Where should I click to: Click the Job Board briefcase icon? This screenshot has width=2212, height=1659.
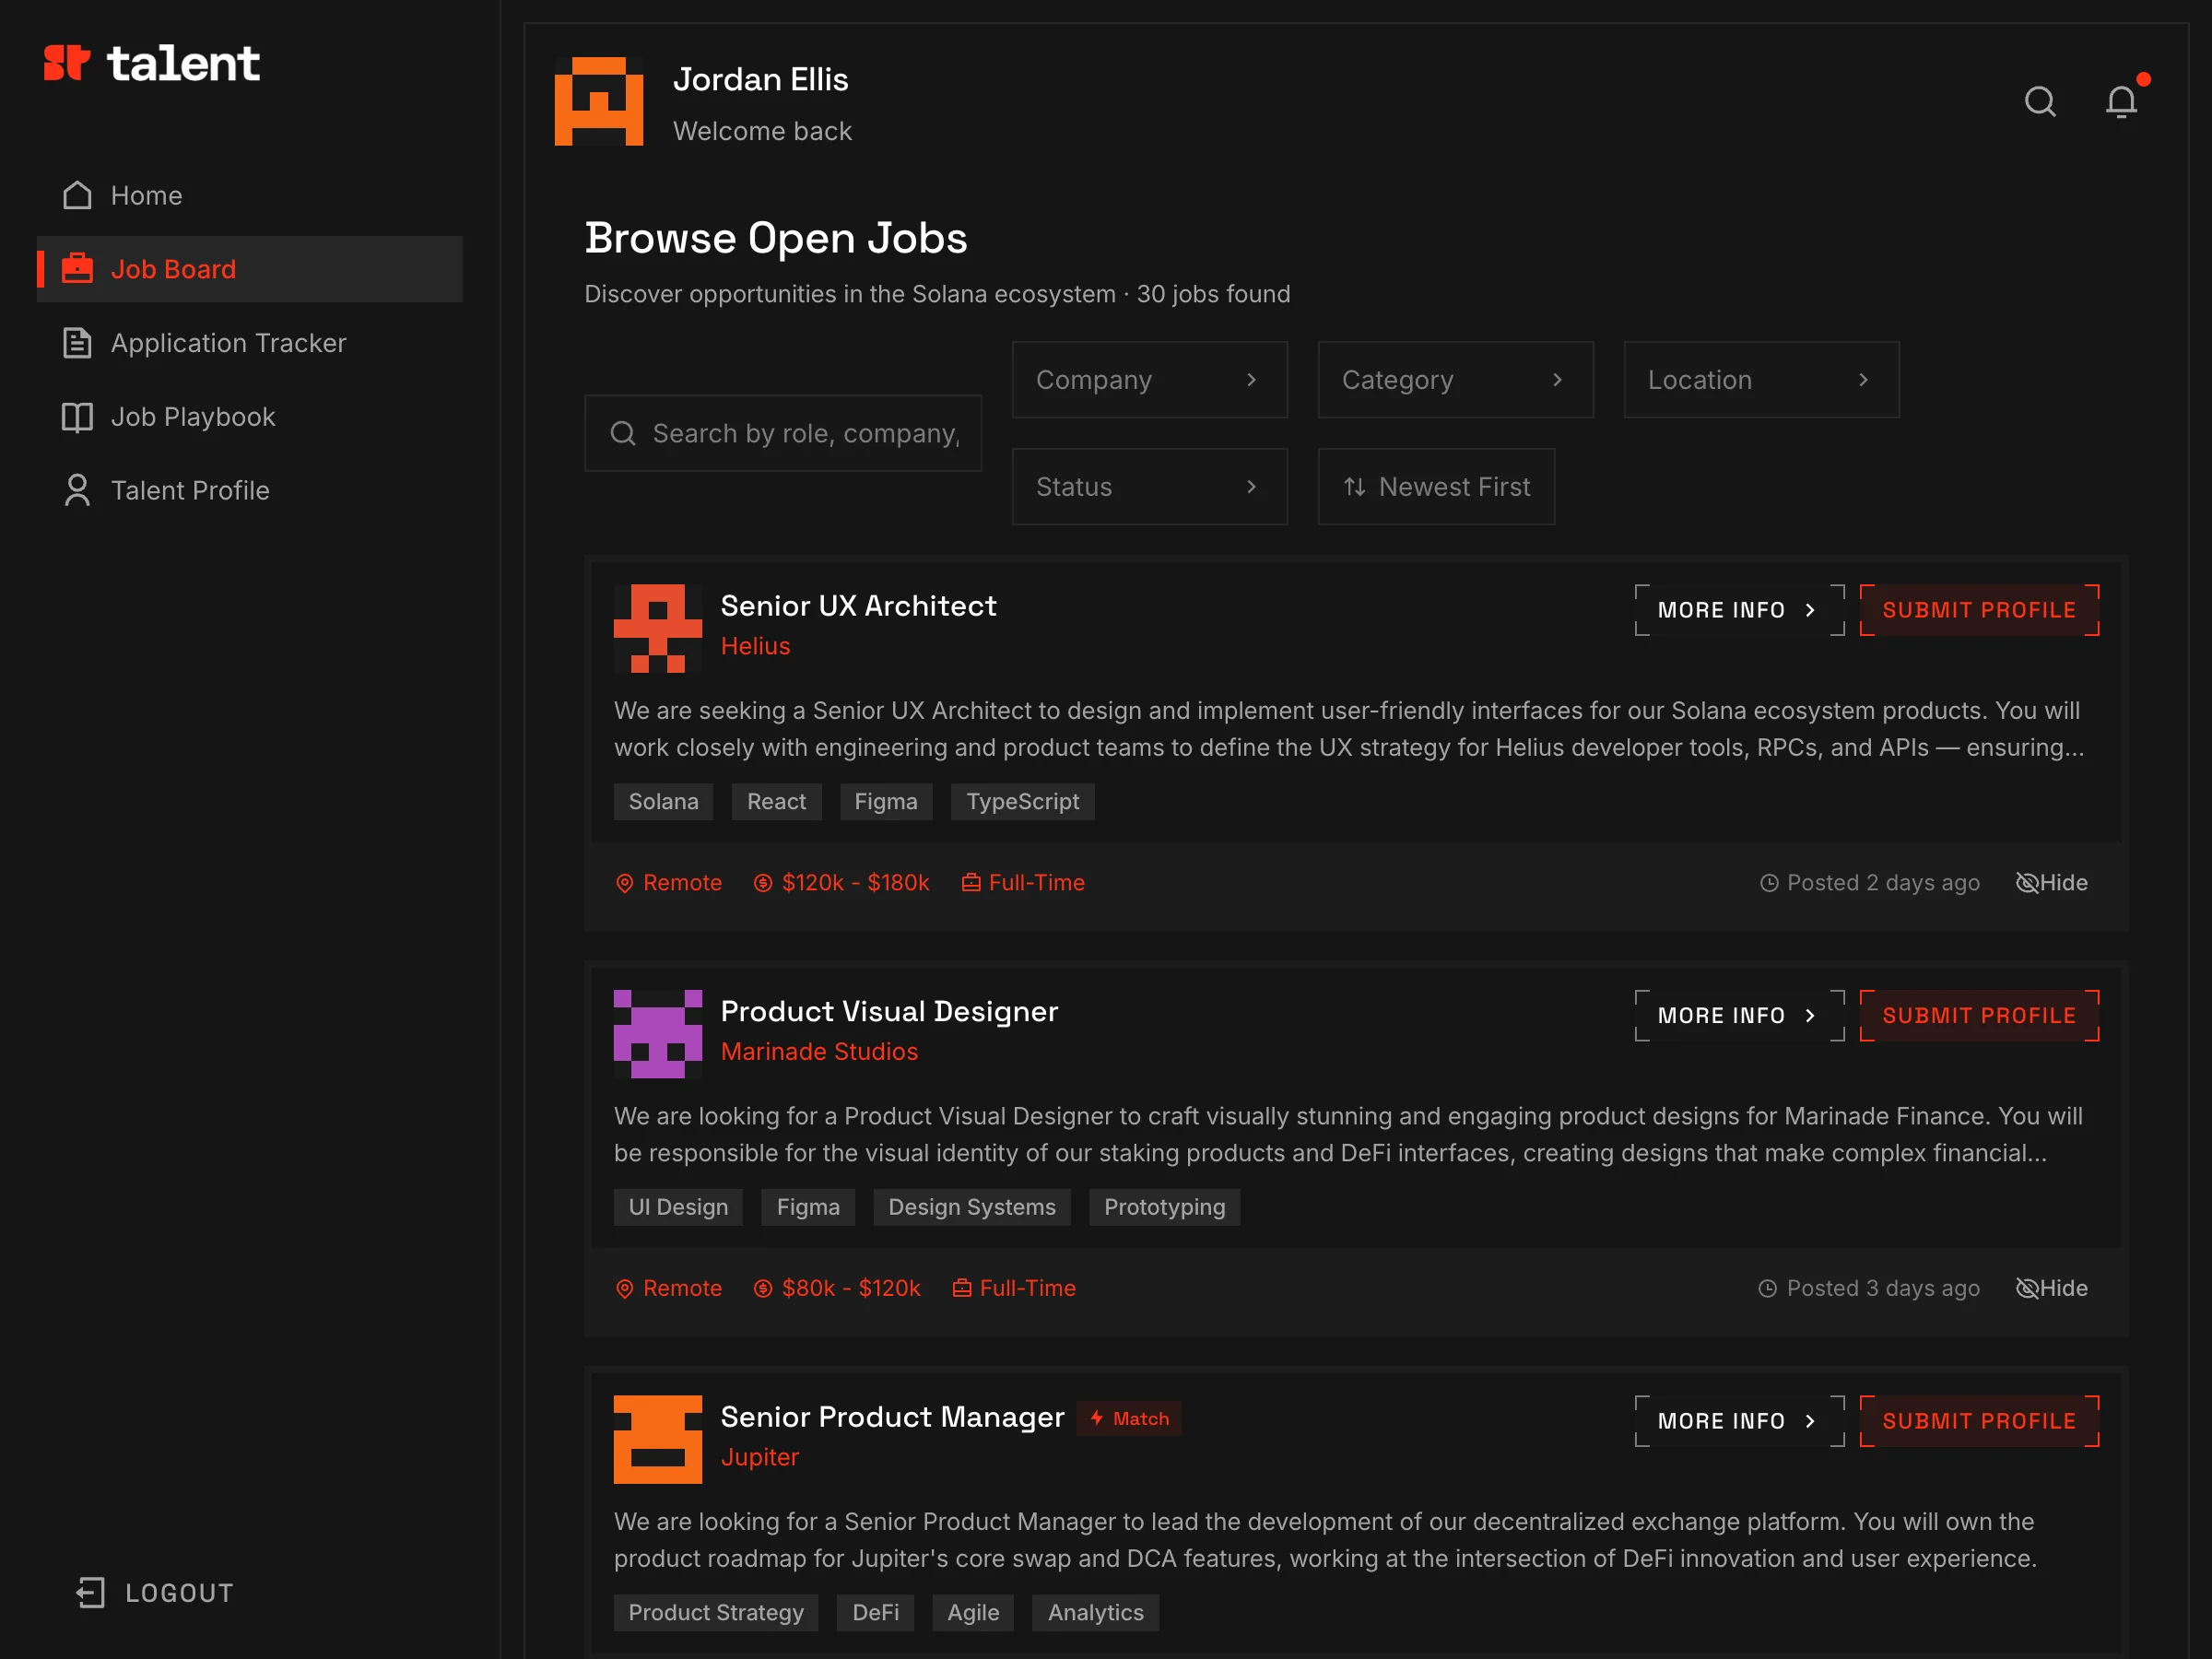(x=77, y=269)
